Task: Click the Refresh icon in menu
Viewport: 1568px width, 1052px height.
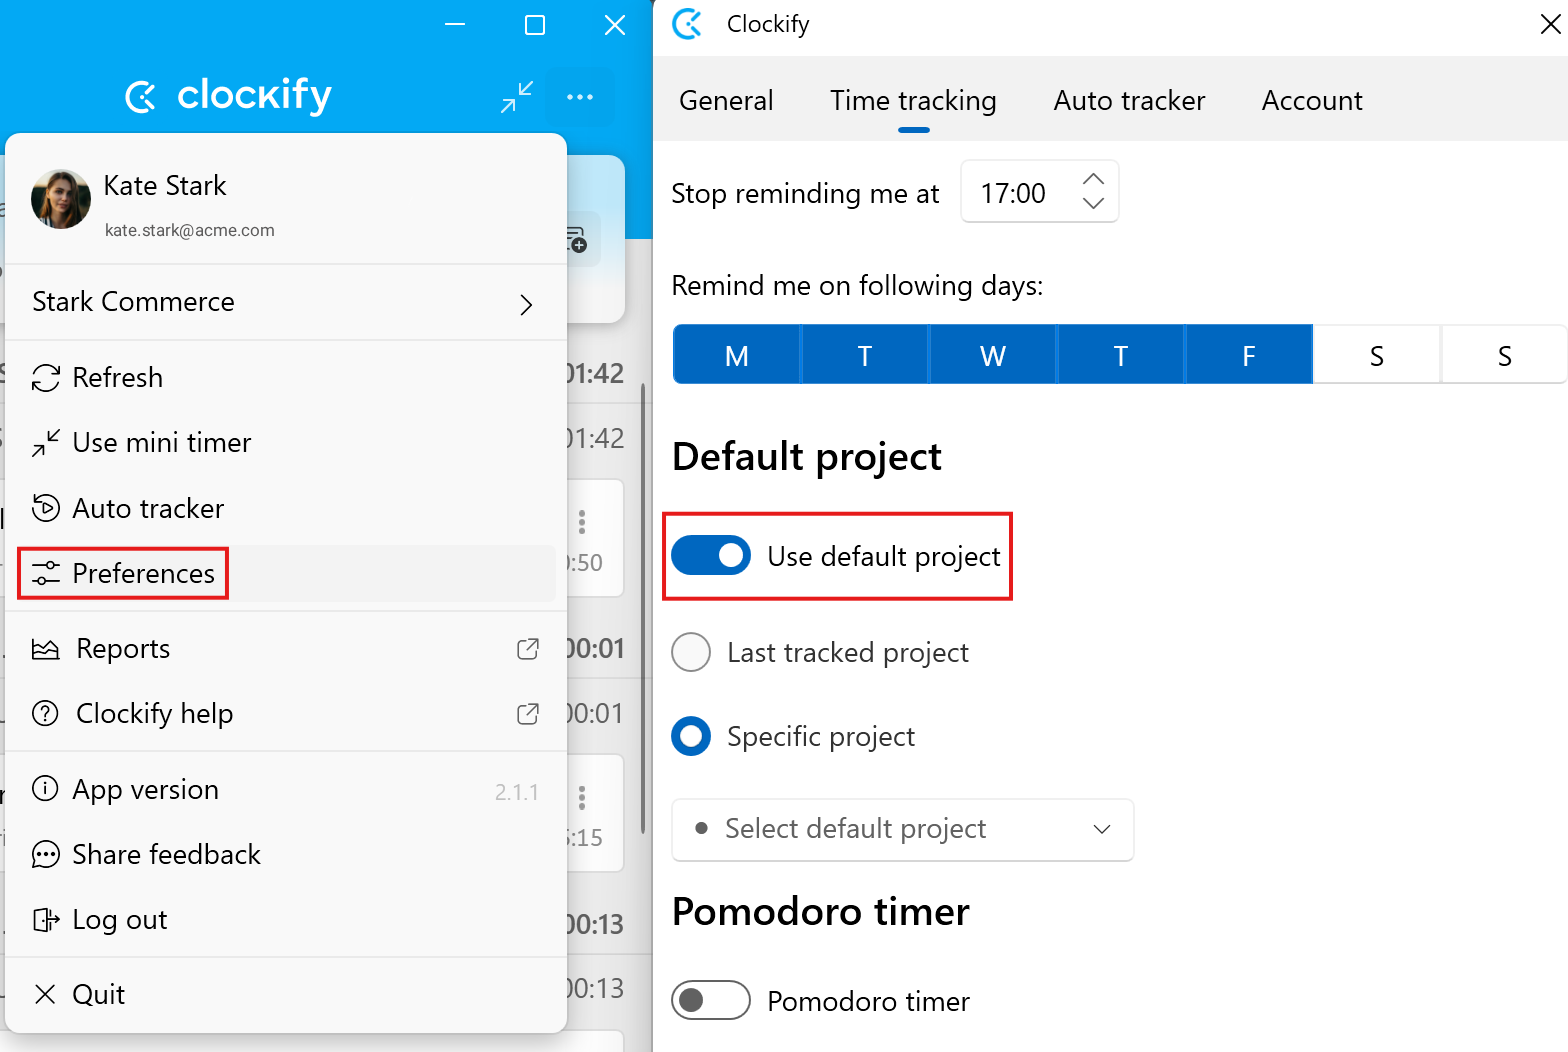Action: pos(46,378)
